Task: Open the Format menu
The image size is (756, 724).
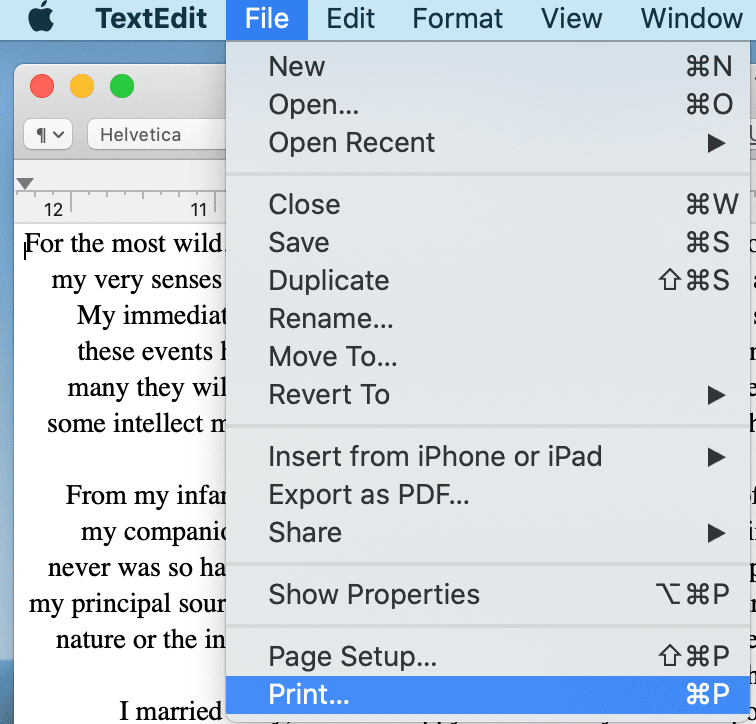Action: tap(458, 19)
